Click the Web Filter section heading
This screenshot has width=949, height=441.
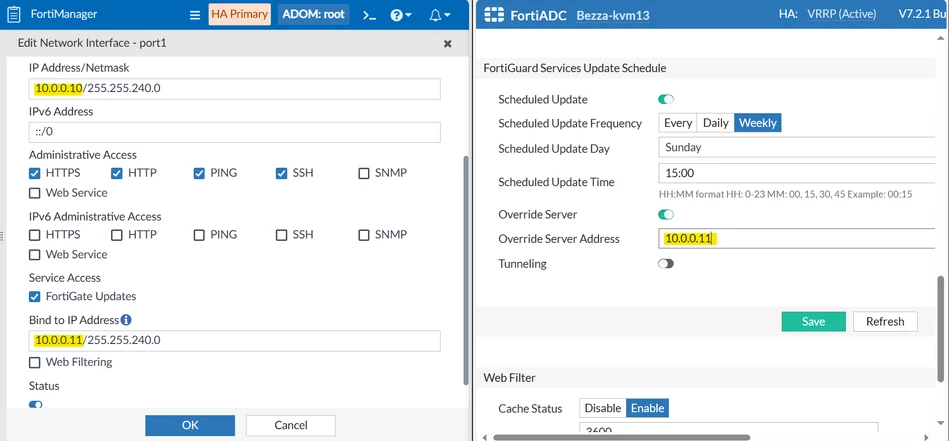[x=510, y=378]
